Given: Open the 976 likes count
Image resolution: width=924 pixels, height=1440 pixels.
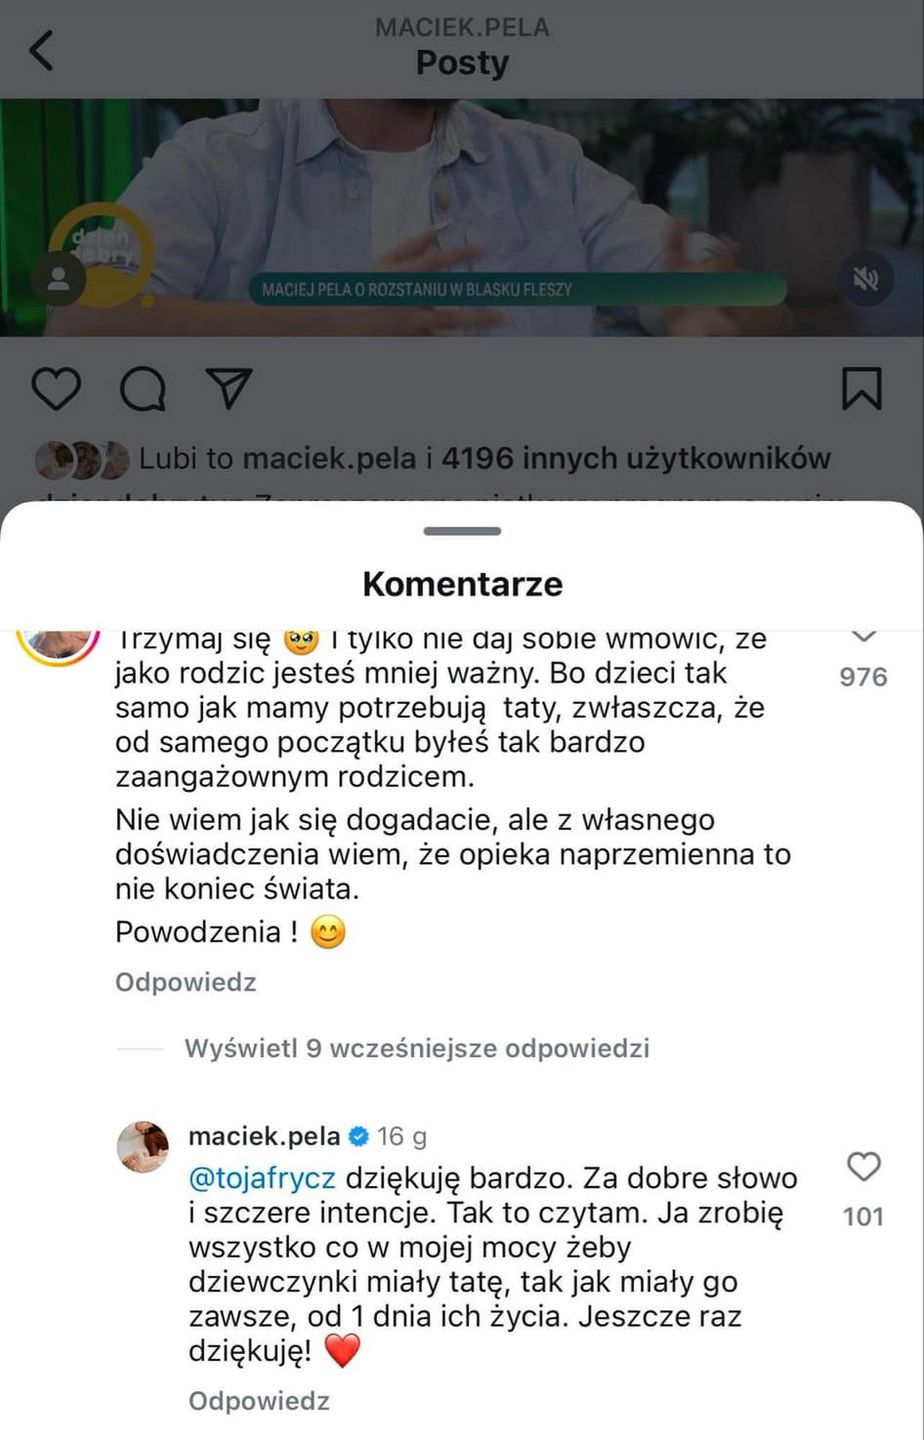Looking at the screenshot, I should pyautogui.click(x=863, y=677).
